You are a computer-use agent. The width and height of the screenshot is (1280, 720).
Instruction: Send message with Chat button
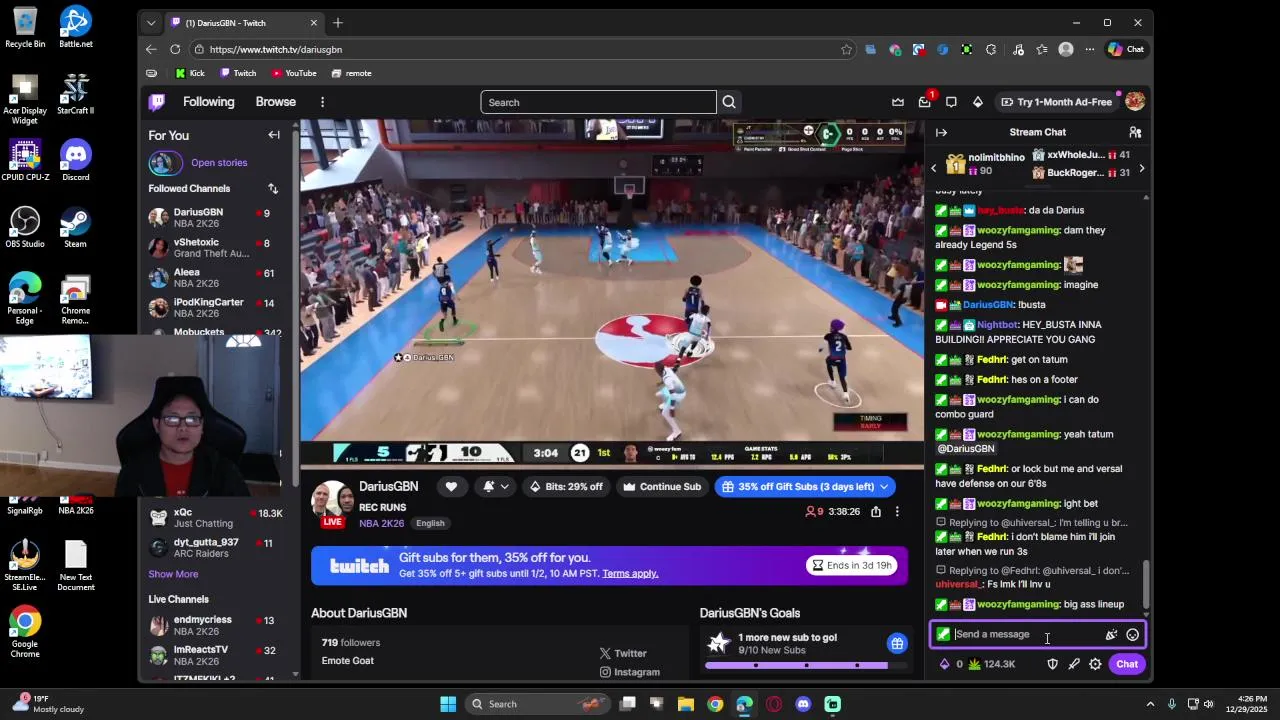1127,664
